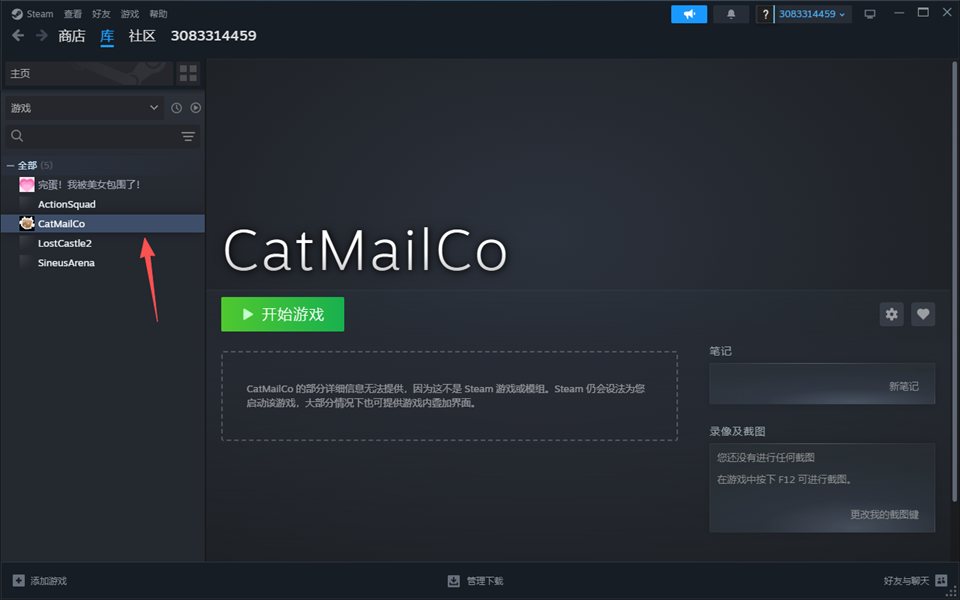Expand the 游戏 filter dropdown

click(x=84, y=108)
